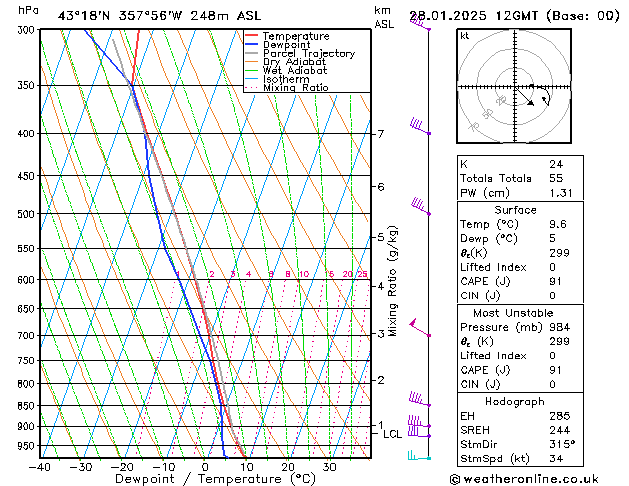Click the Most Unstable section heading
Viewport: 629px width, 486px height.
click(513, 313)
